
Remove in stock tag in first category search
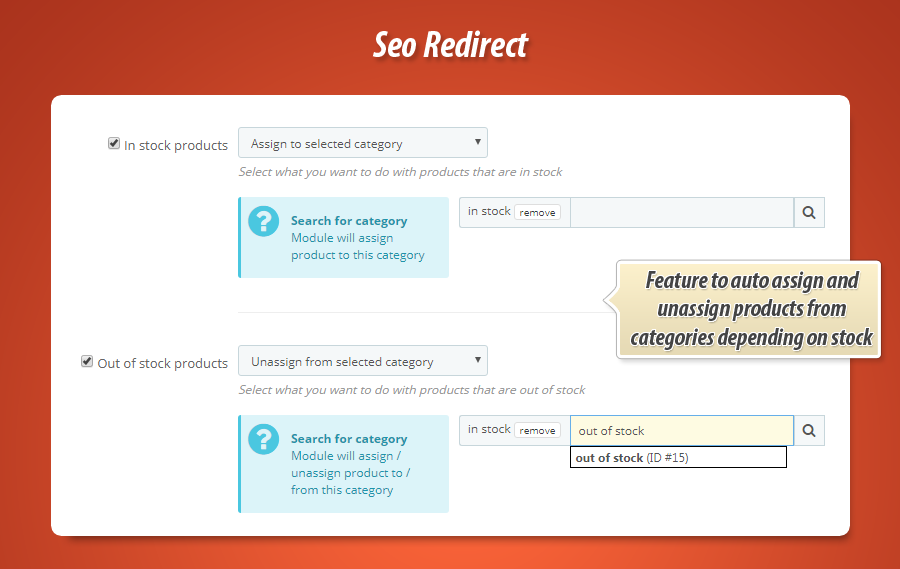click(x=537, y=212)
